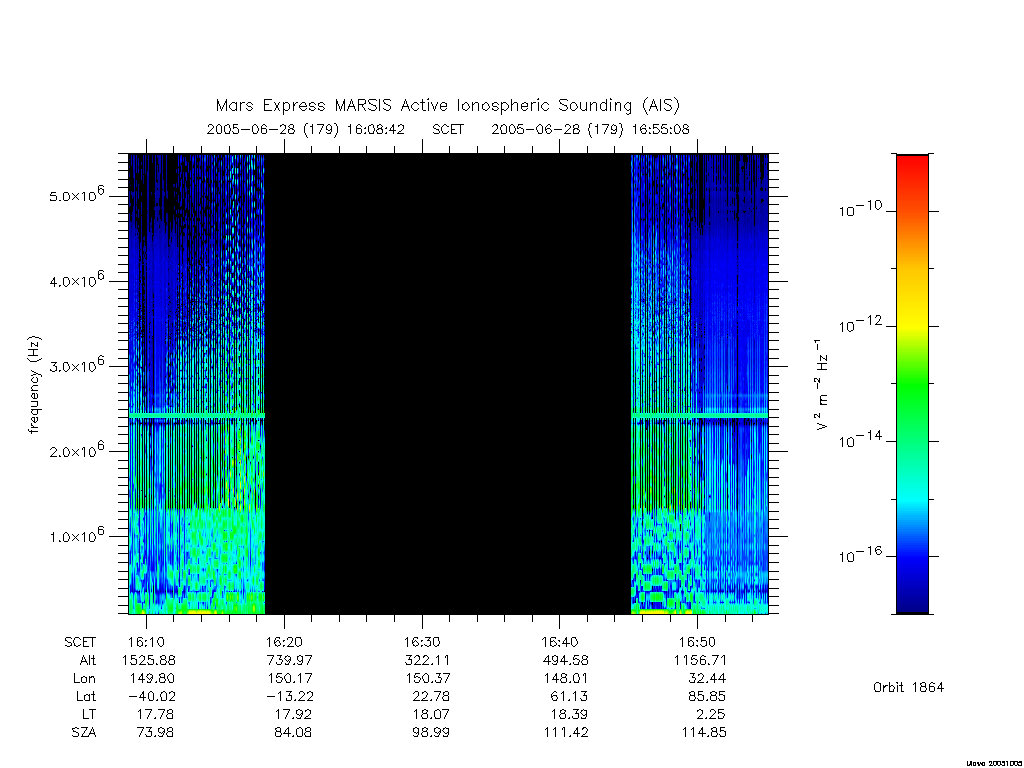This screenshot has width=1024, height=768.
Task: Click the 4.0×10⁶ frequency tick label
Action: pos(76,280)
